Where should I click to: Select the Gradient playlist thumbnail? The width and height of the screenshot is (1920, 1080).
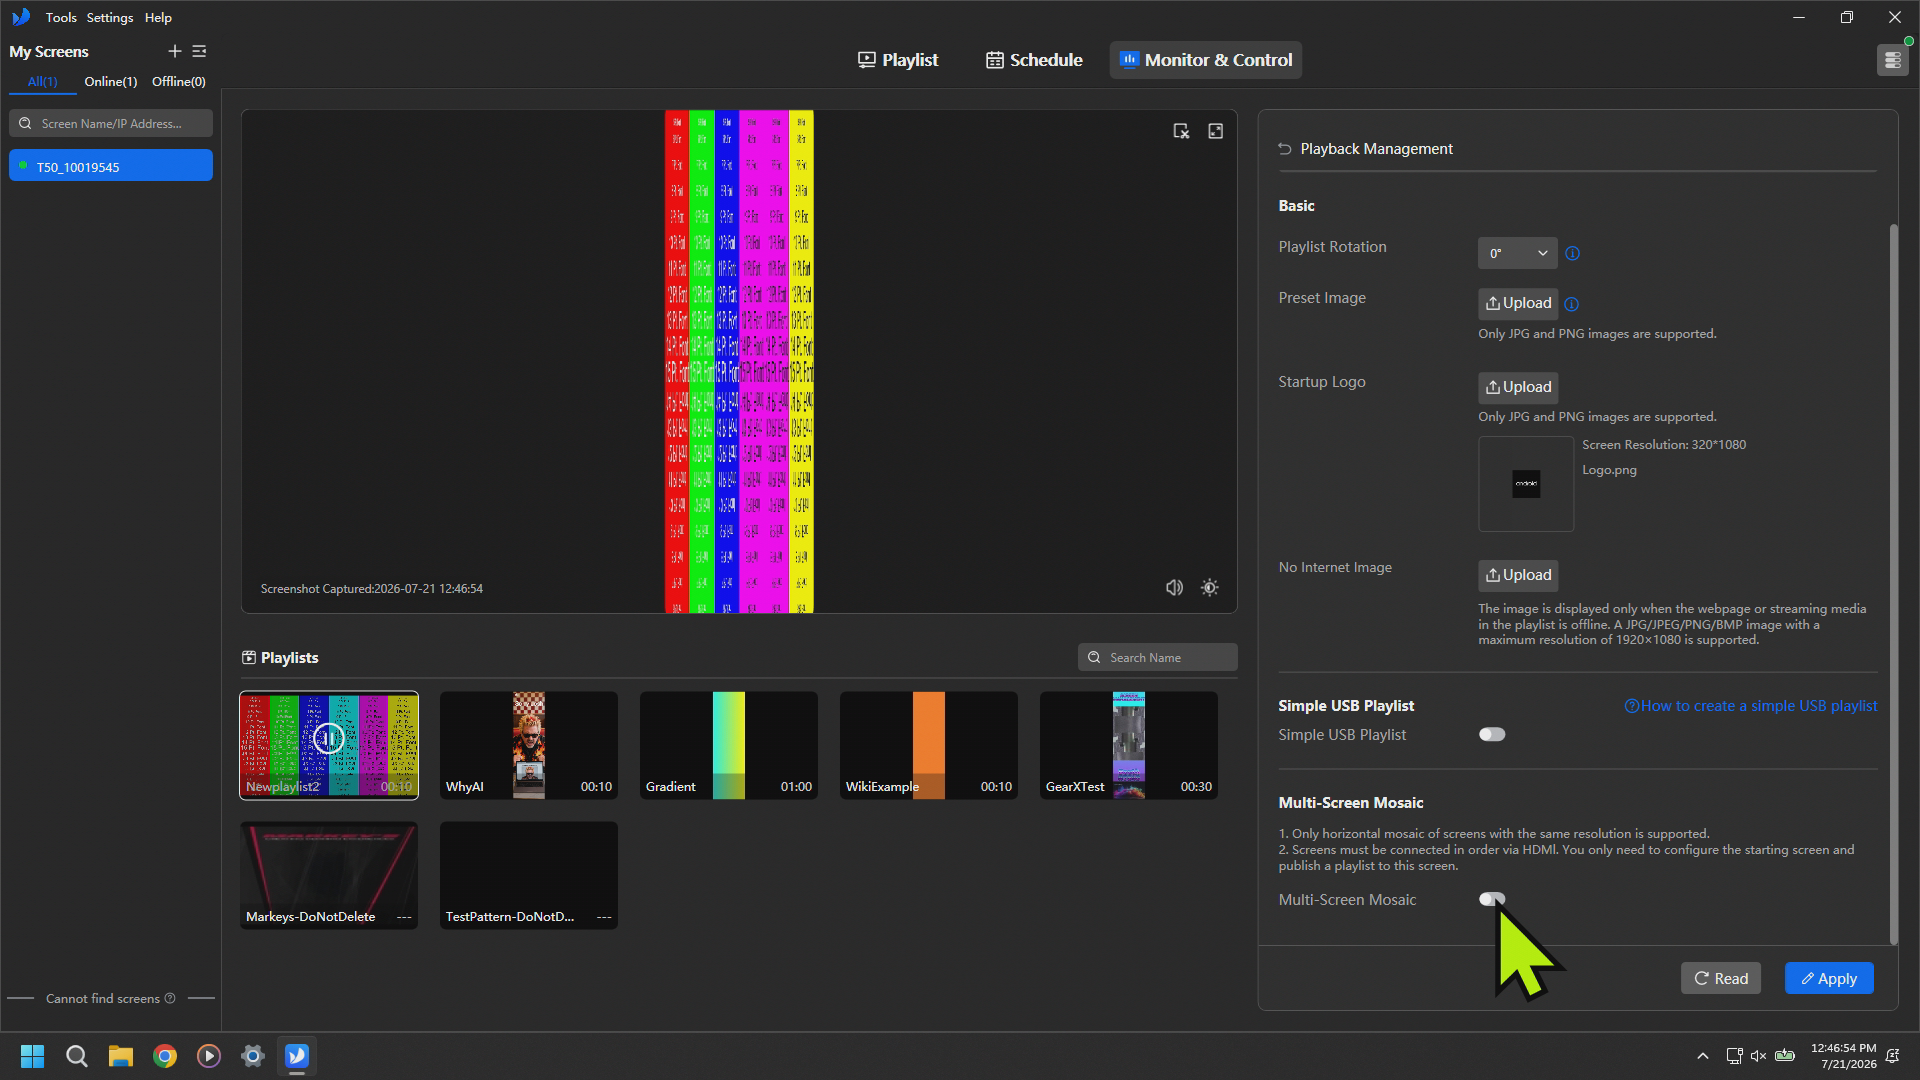tap(729, 745)
